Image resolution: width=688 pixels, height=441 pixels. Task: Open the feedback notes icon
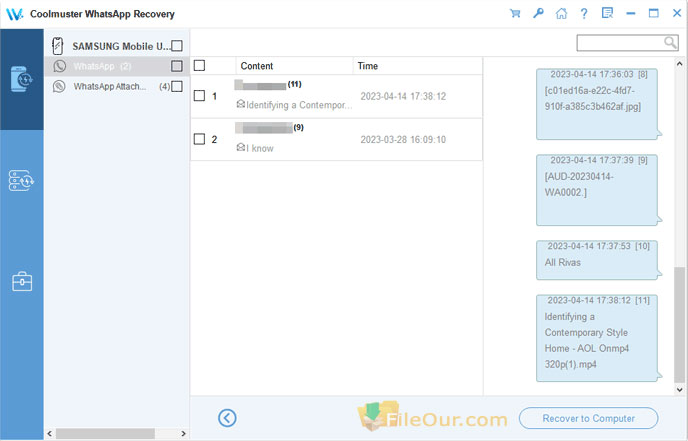607,13
